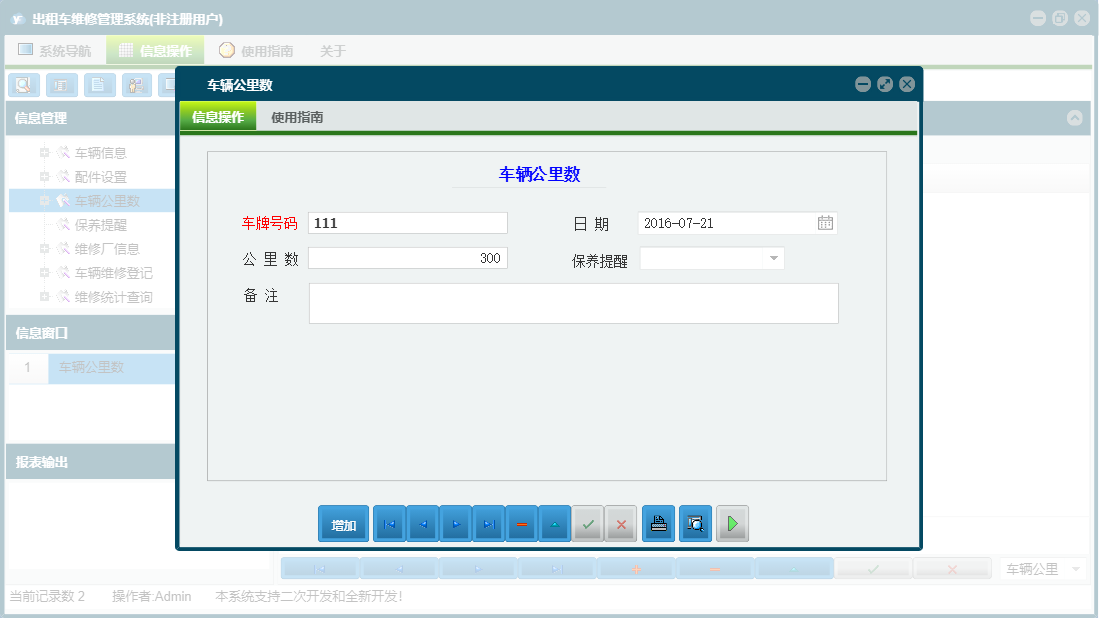
Task: Open the print icon in the dialog
Action: [658, 523]
